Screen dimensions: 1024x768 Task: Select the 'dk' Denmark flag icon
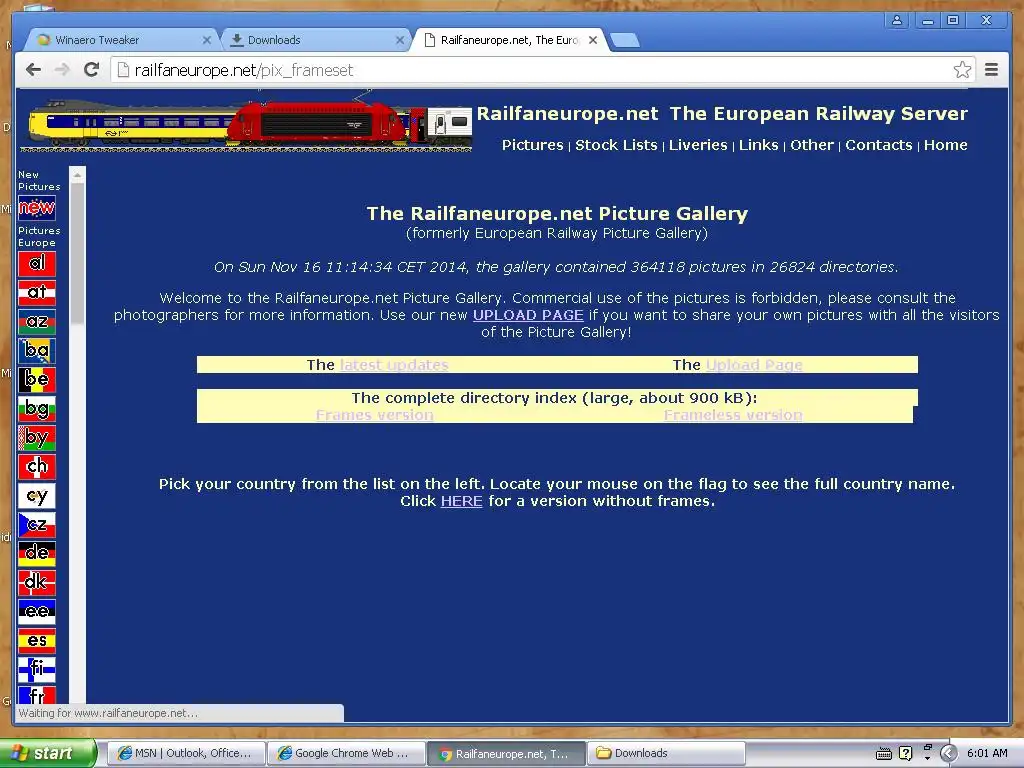click(x=37, y=583)
